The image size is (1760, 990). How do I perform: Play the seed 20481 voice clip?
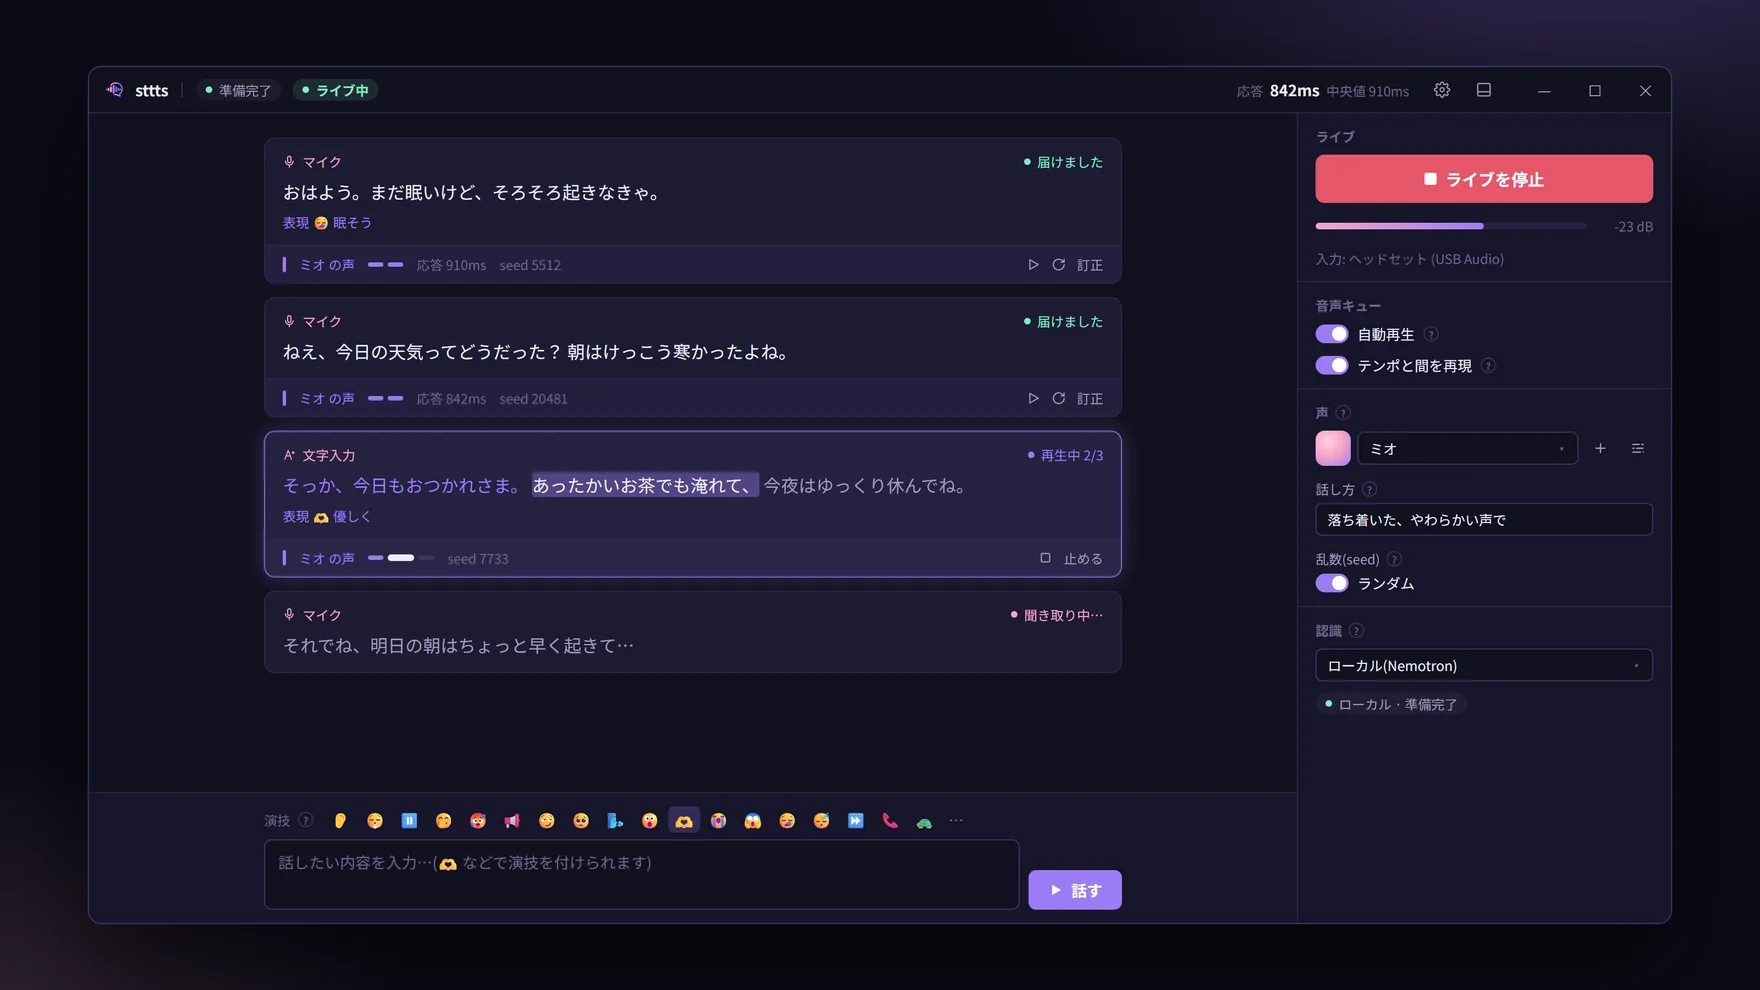(1033, 398)
